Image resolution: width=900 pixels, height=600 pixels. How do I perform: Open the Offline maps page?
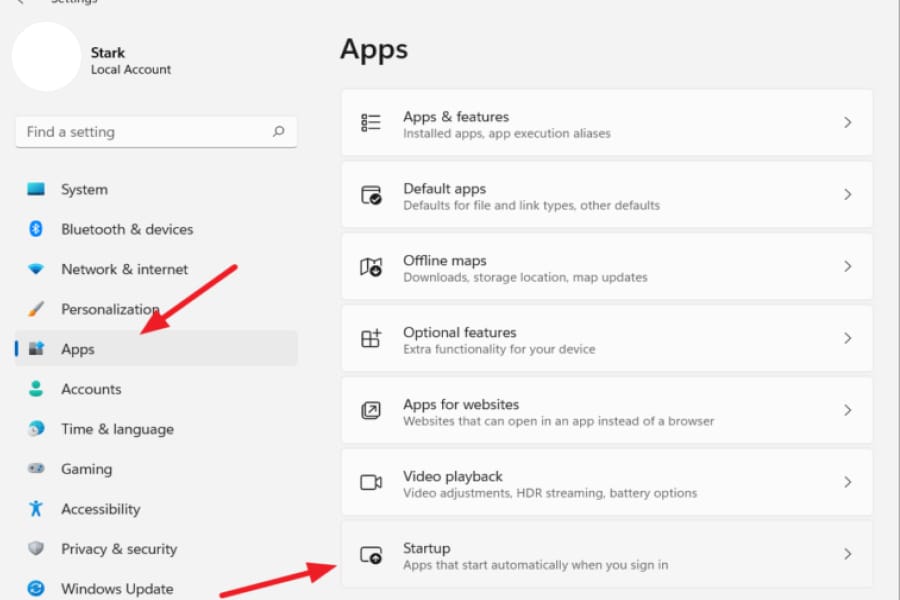click(x=607, y=266)
